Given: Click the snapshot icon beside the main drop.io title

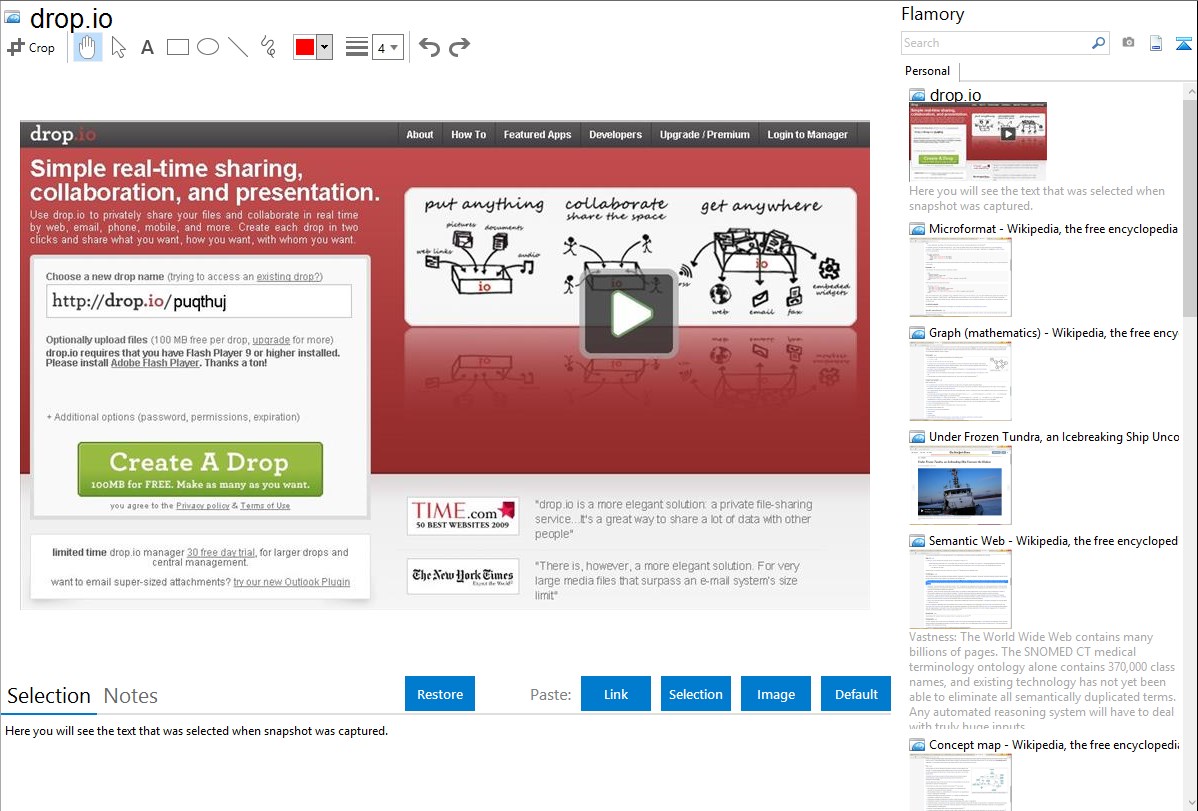Looking at the screenshot, I should point(12,17).
